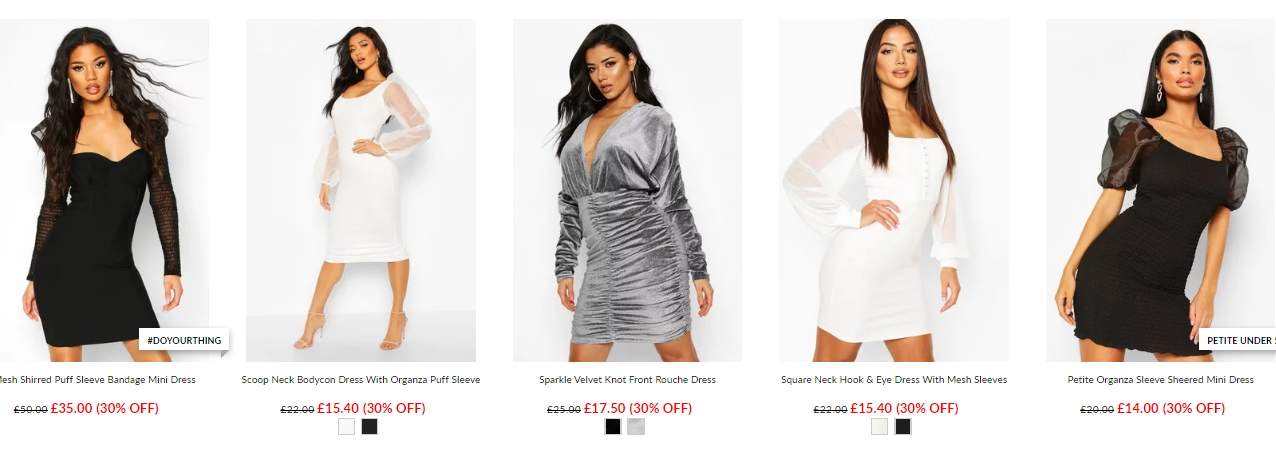Open the Petite Organza Sleeve dress photo
Image resolution: width=1276 pixels, height=457 pixels.
pyautogui.click(x=1161, y=190)
